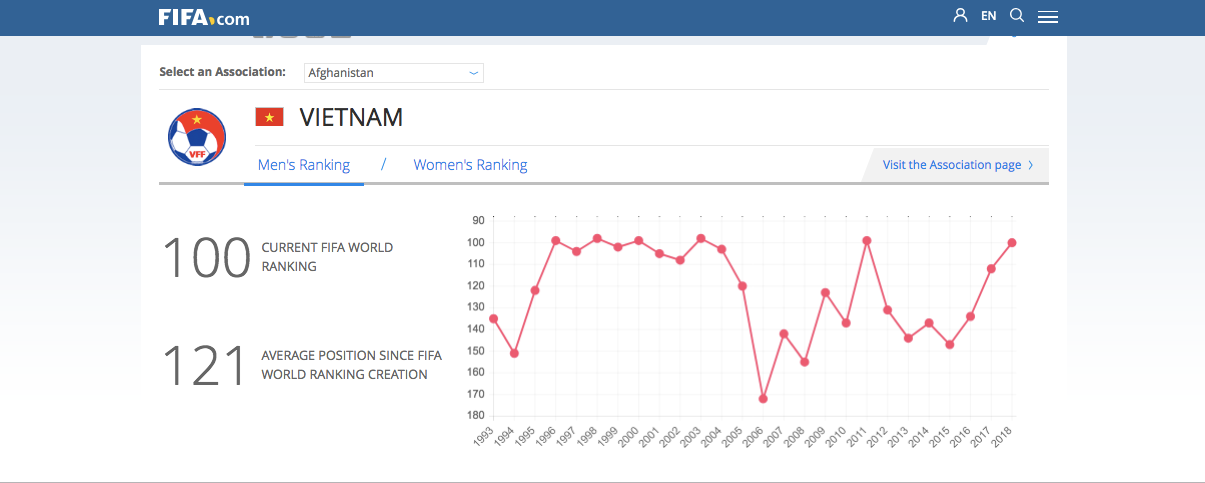Open the hamburger menu icon
1205x483 pixels.
1048,17
